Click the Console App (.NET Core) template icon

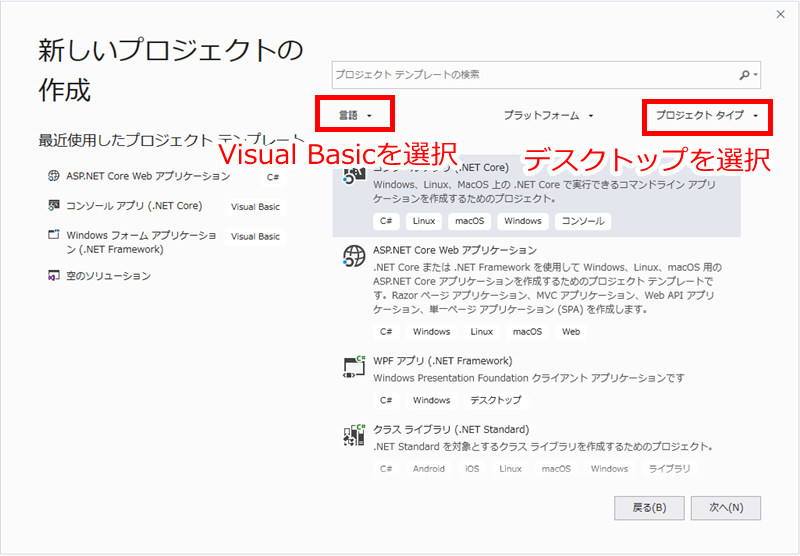(354, 175)
